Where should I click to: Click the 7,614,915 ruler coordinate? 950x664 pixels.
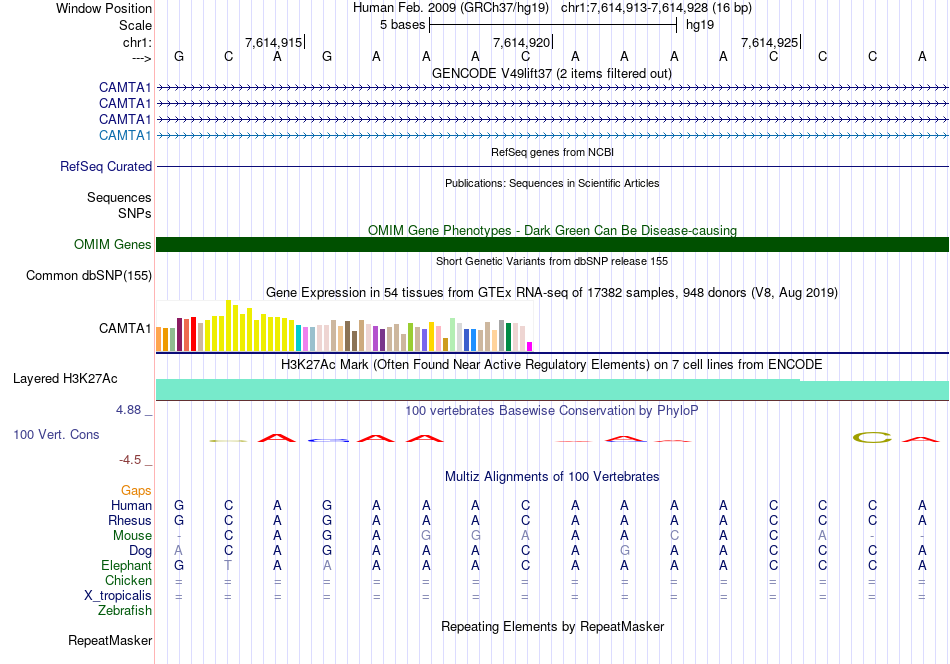(273, 42)
